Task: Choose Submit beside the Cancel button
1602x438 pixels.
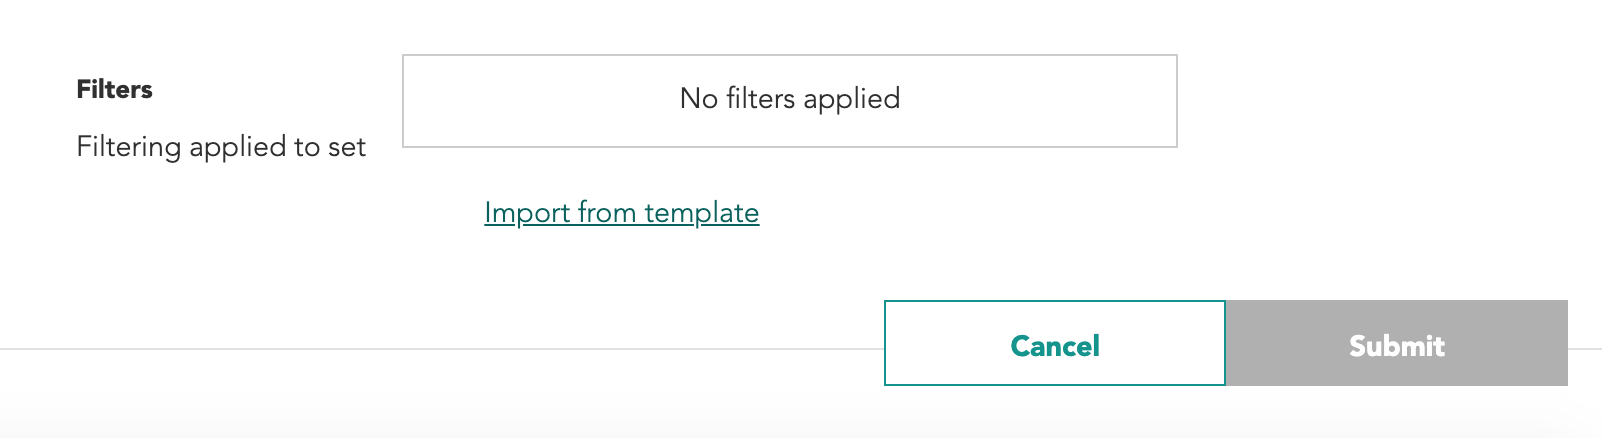Action: coord(1396,344)
